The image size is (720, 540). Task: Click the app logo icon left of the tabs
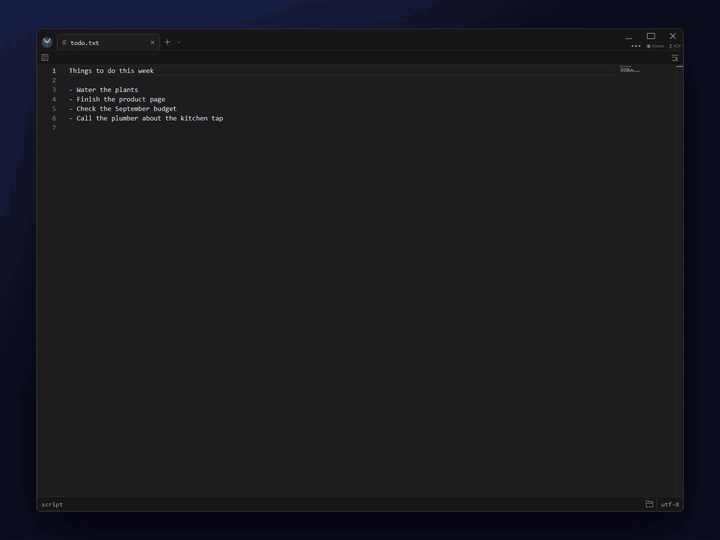tap(47, 42)
